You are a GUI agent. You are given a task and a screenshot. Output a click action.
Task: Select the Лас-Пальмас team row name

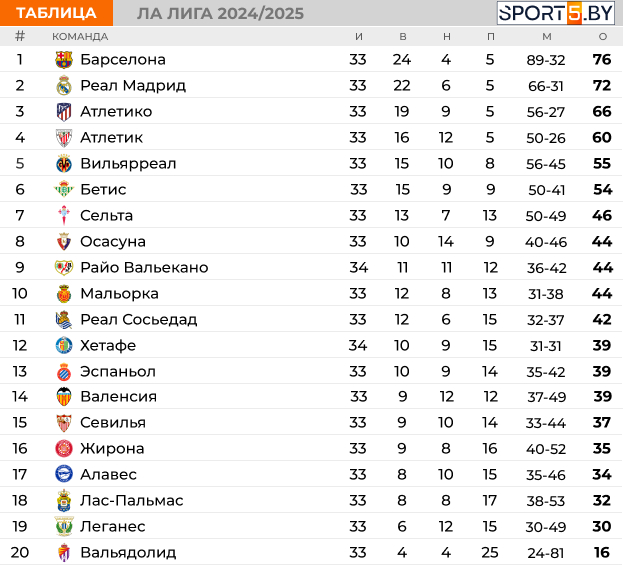(132, 500)
